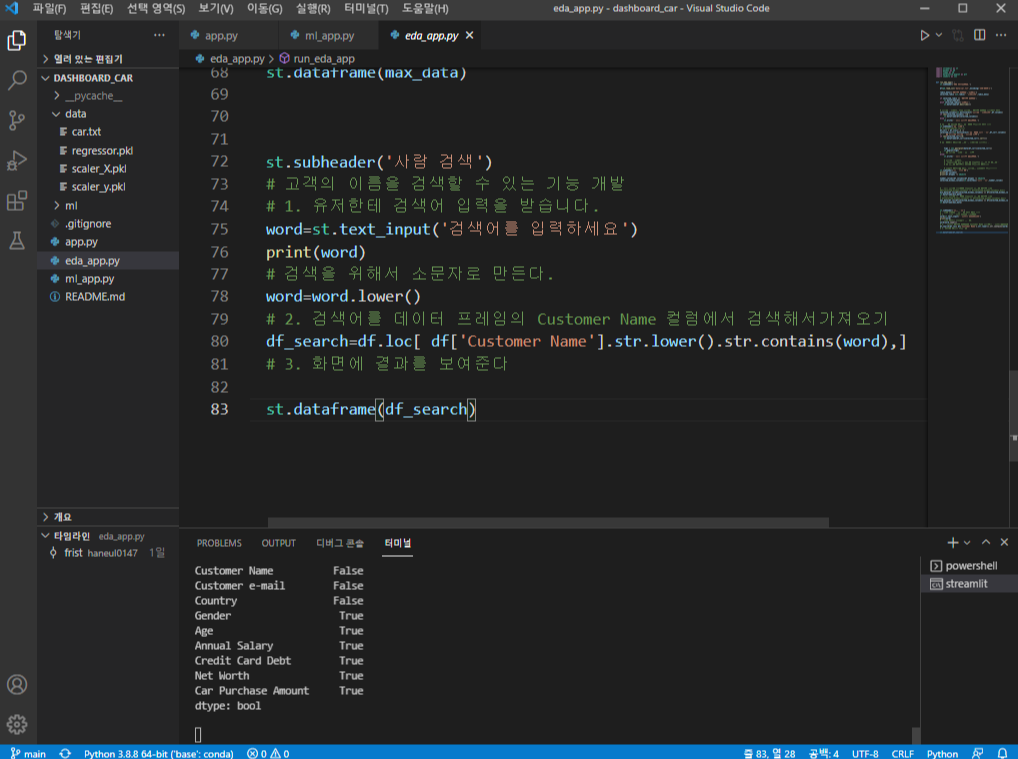The image size is (1018, 759).
Task: Select the frist commit in timeline
Action: pyautogui.click(x=108, y=553)
